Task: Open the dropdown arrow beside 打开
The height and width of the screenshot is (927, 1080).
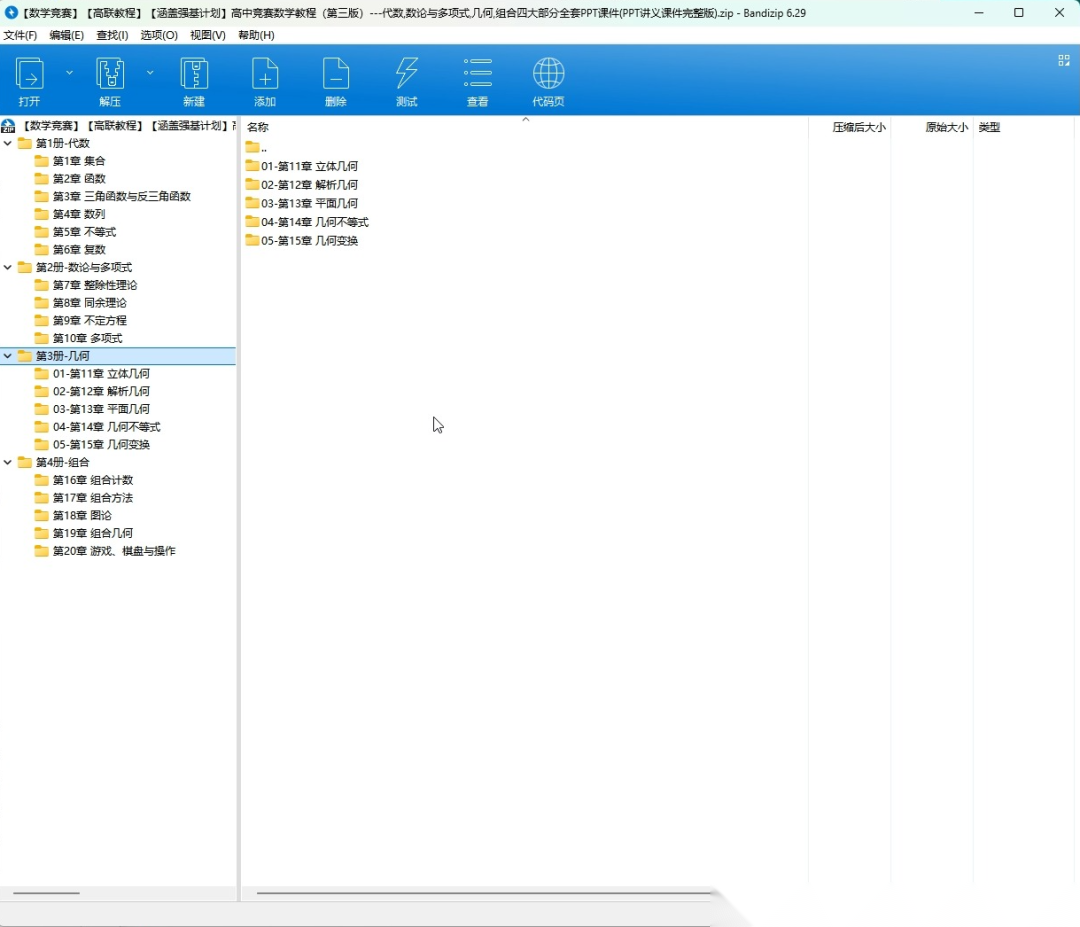Action: [69, 72]
